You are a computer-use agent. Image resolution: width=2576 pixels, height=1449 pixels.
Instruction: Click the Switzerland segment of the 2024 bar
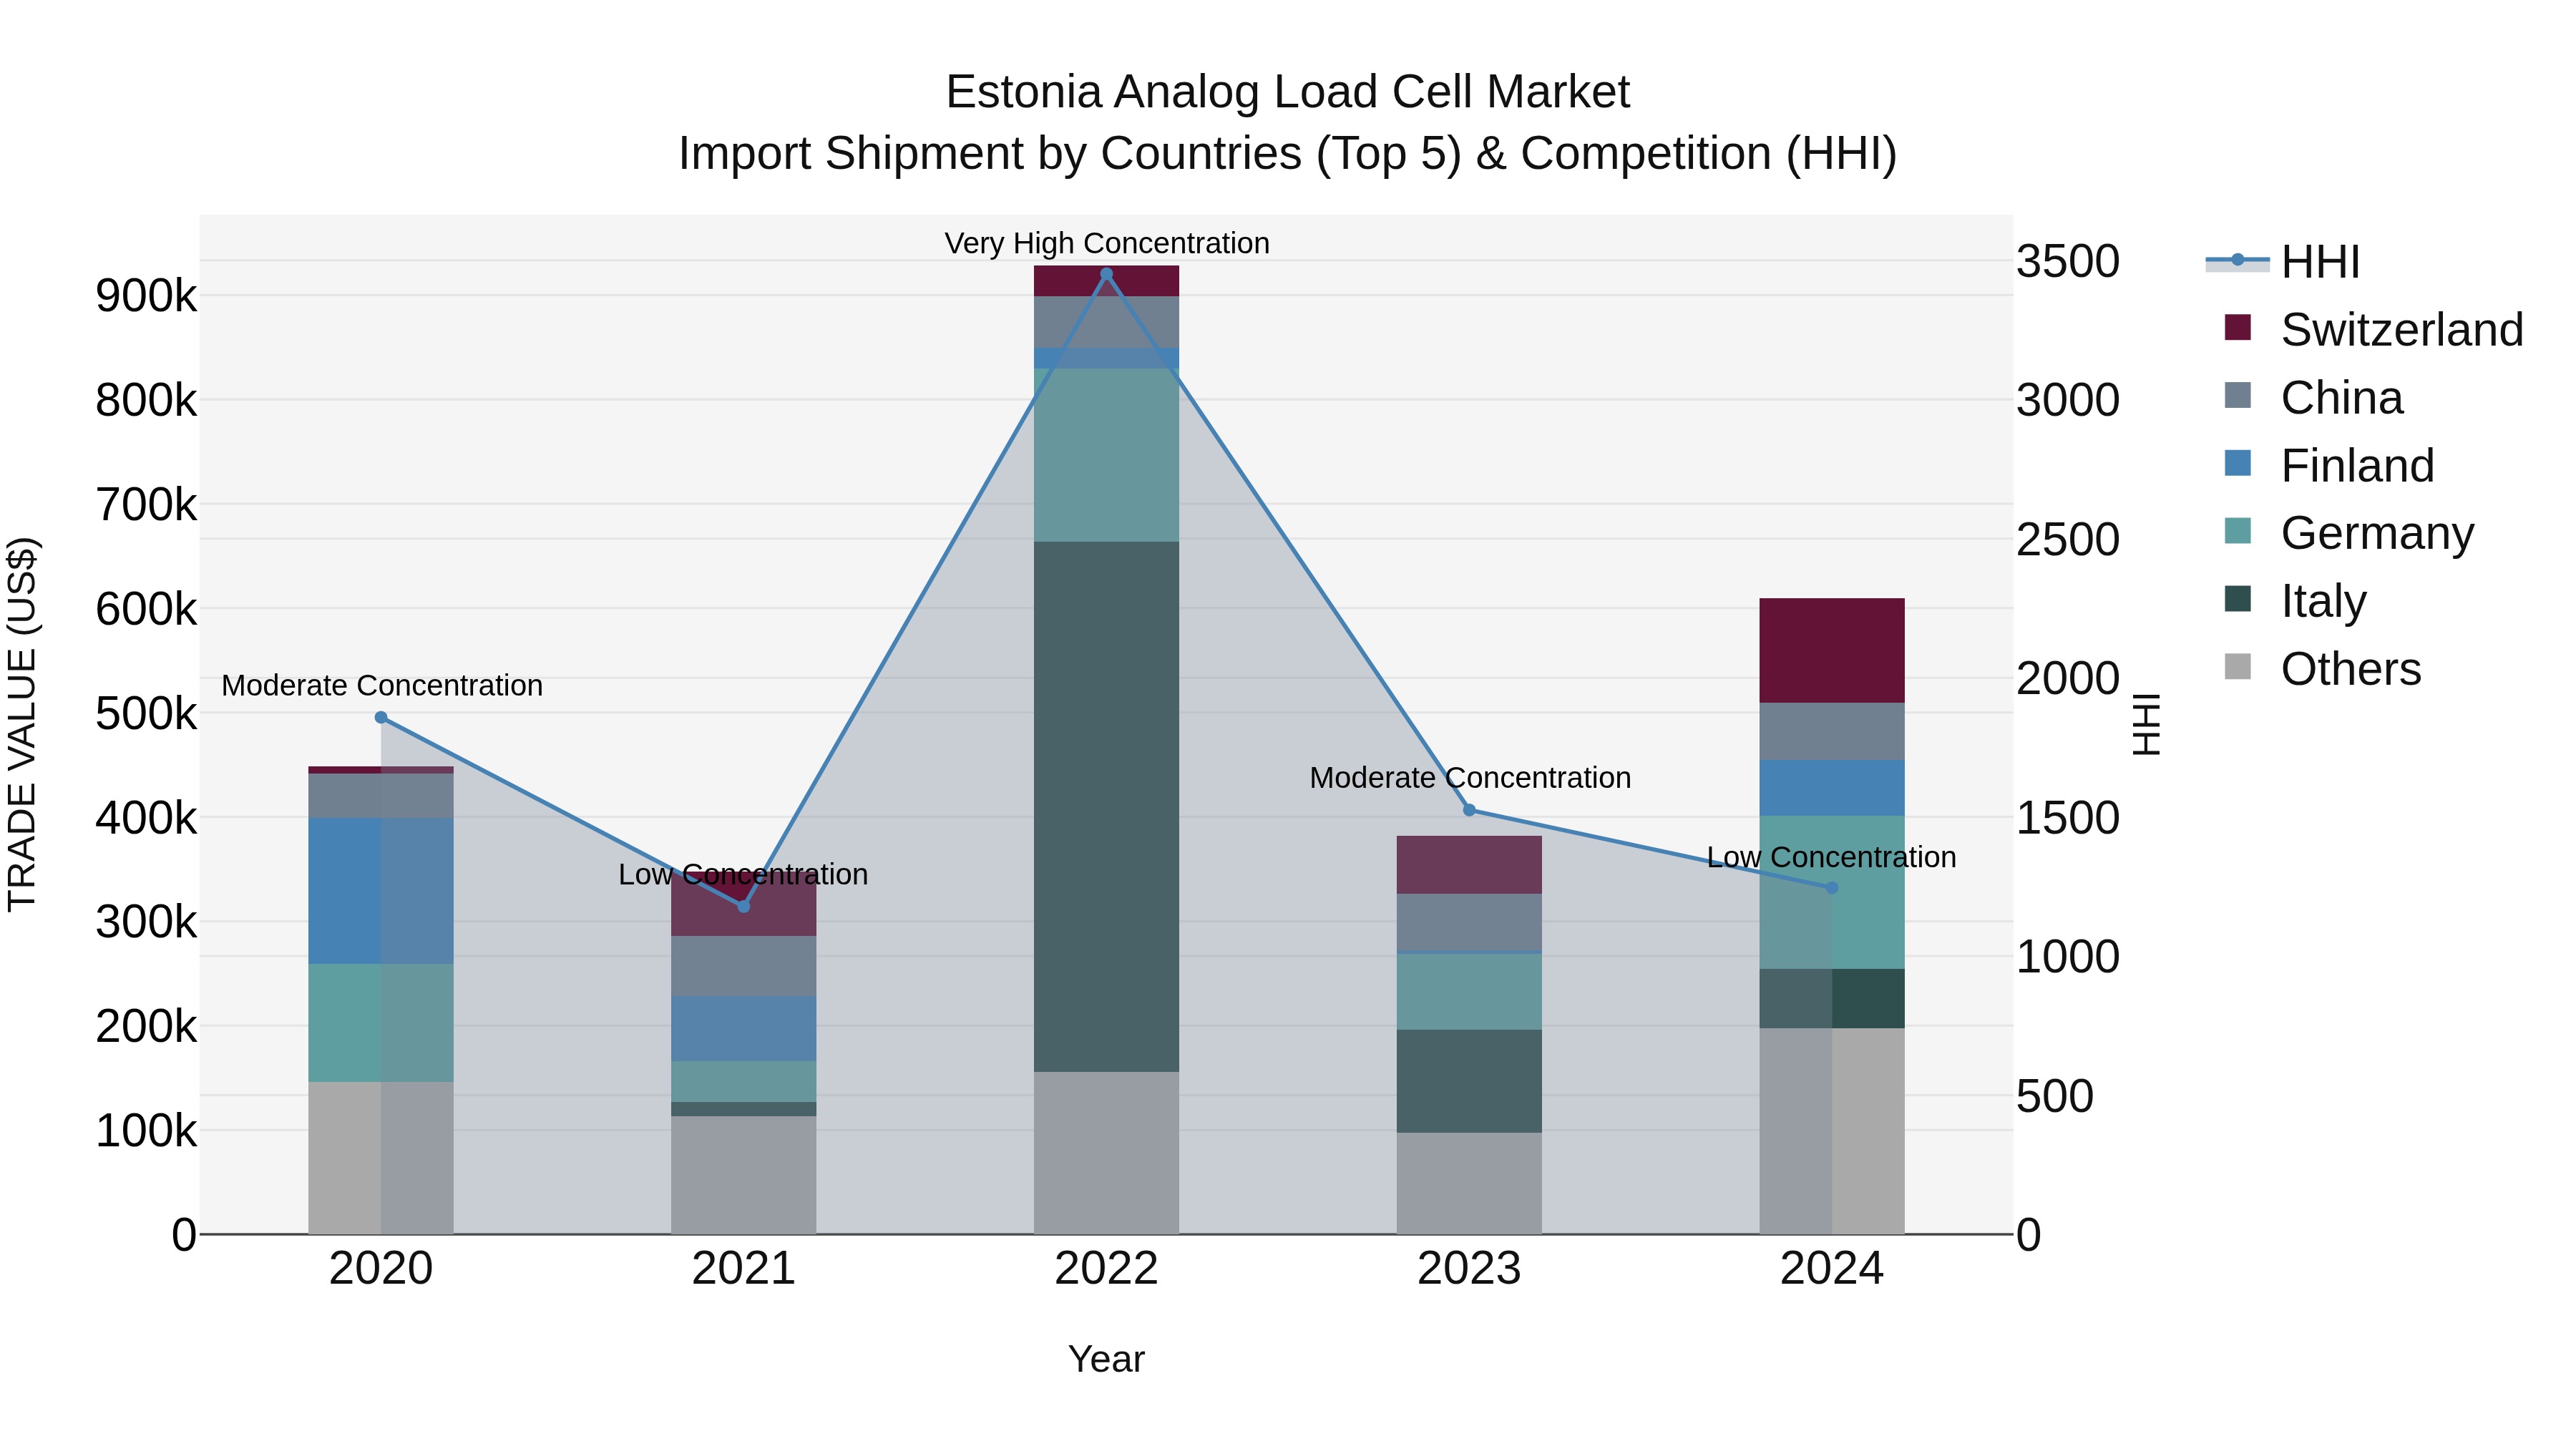(1832, 651)
